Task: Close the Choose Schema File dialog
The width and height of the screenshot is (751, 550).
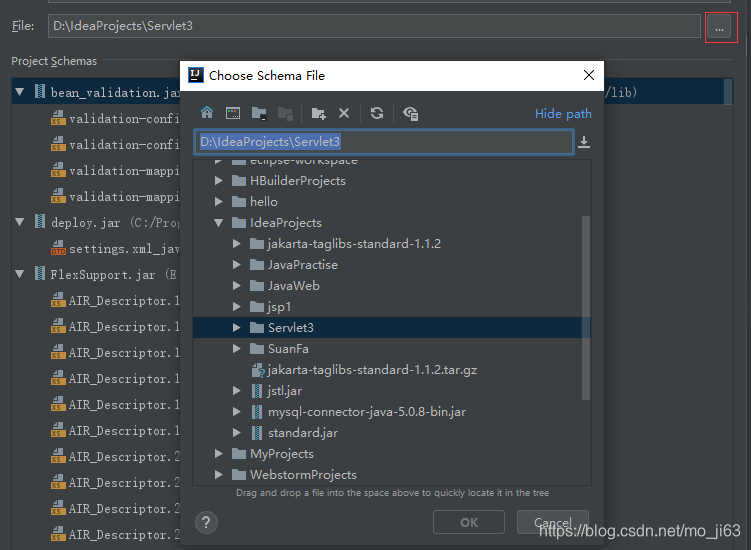Action: [589, 75]
